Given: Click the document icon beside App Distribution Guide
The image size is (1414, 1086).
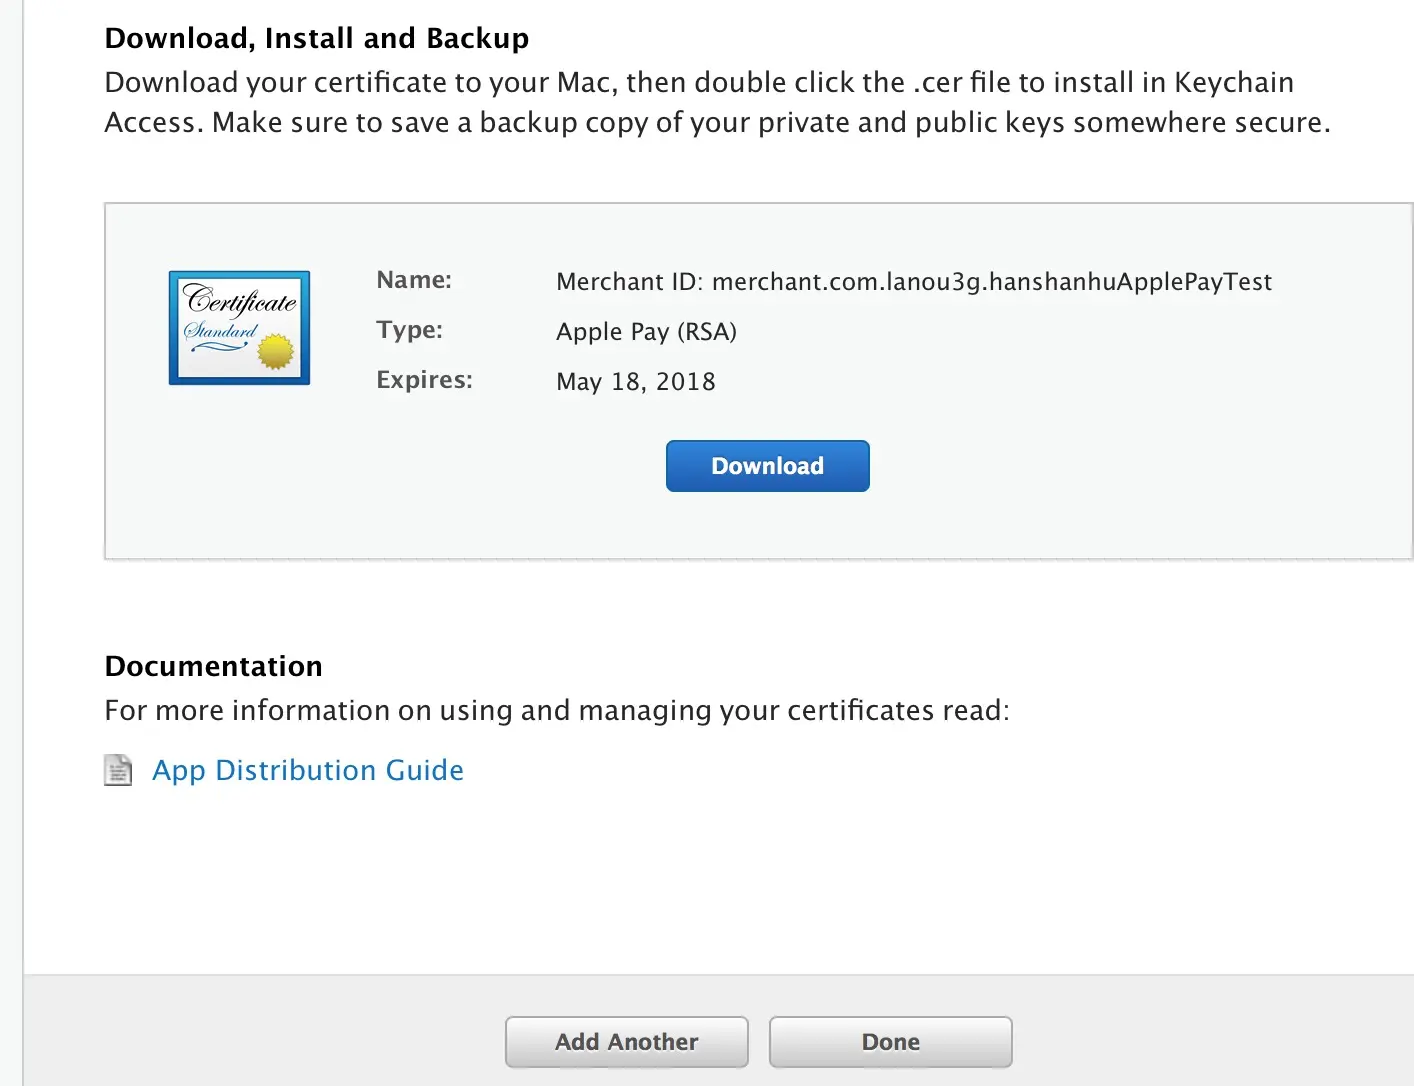Looking at the screenshot, I should (118, 770).
